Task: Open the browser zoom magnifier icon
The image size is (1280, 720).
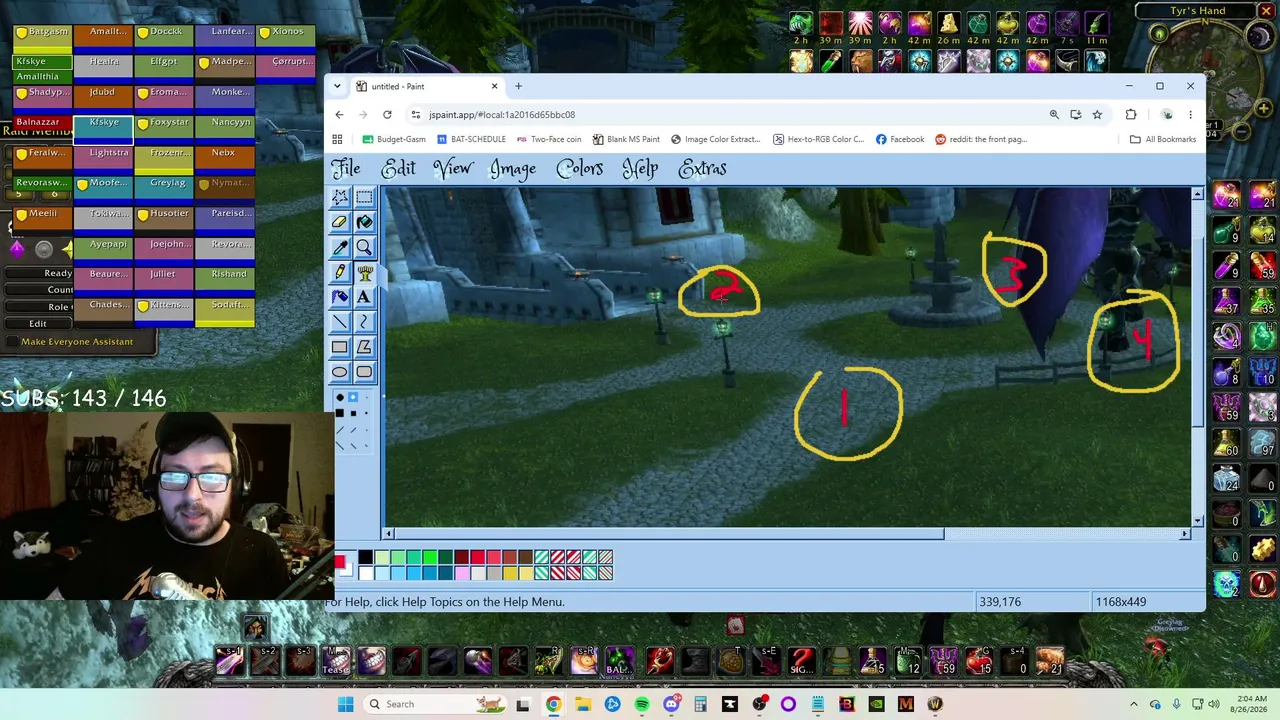Action: [1054, 114]
